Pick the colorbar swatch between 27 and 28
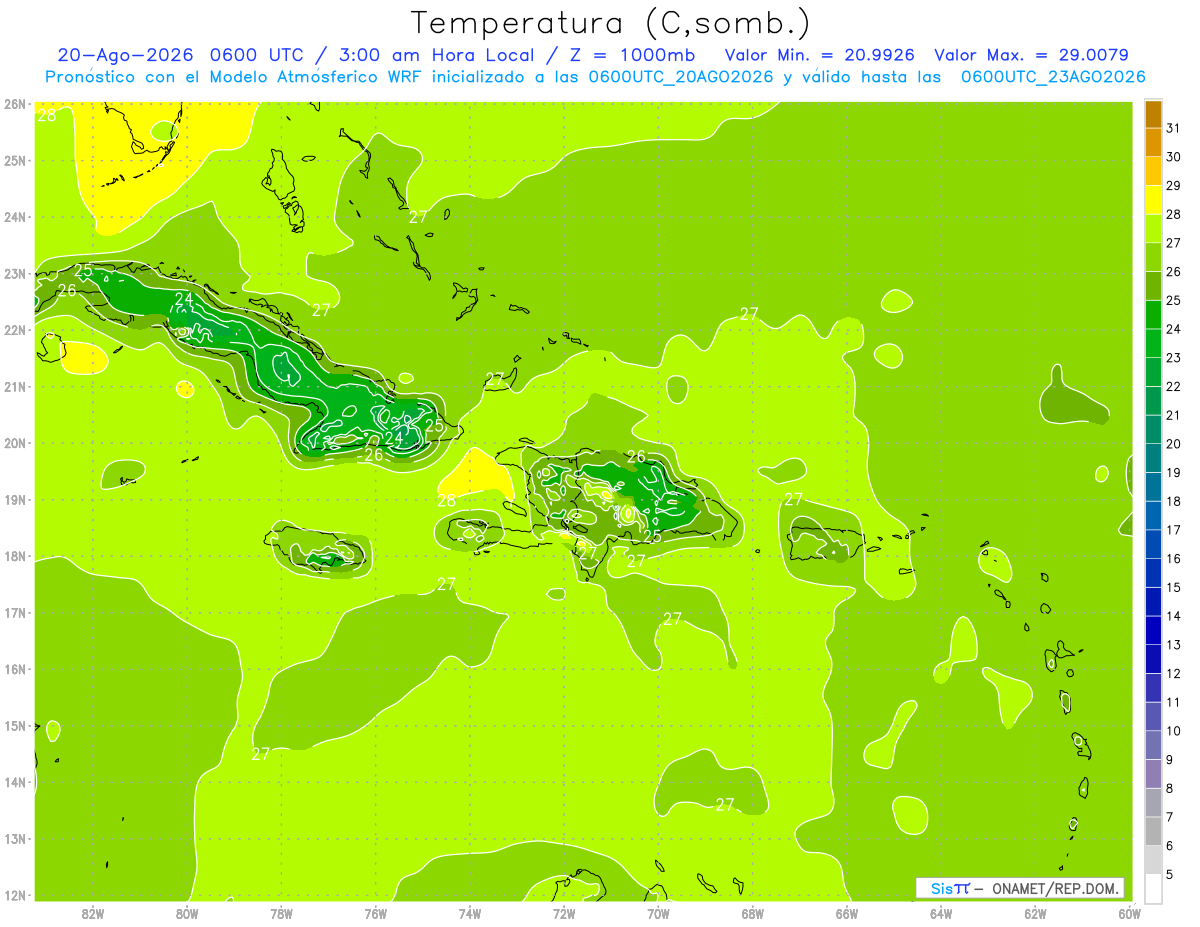Image resolution: width=1200 pixels, height=927 pixels. (1153, 228)
